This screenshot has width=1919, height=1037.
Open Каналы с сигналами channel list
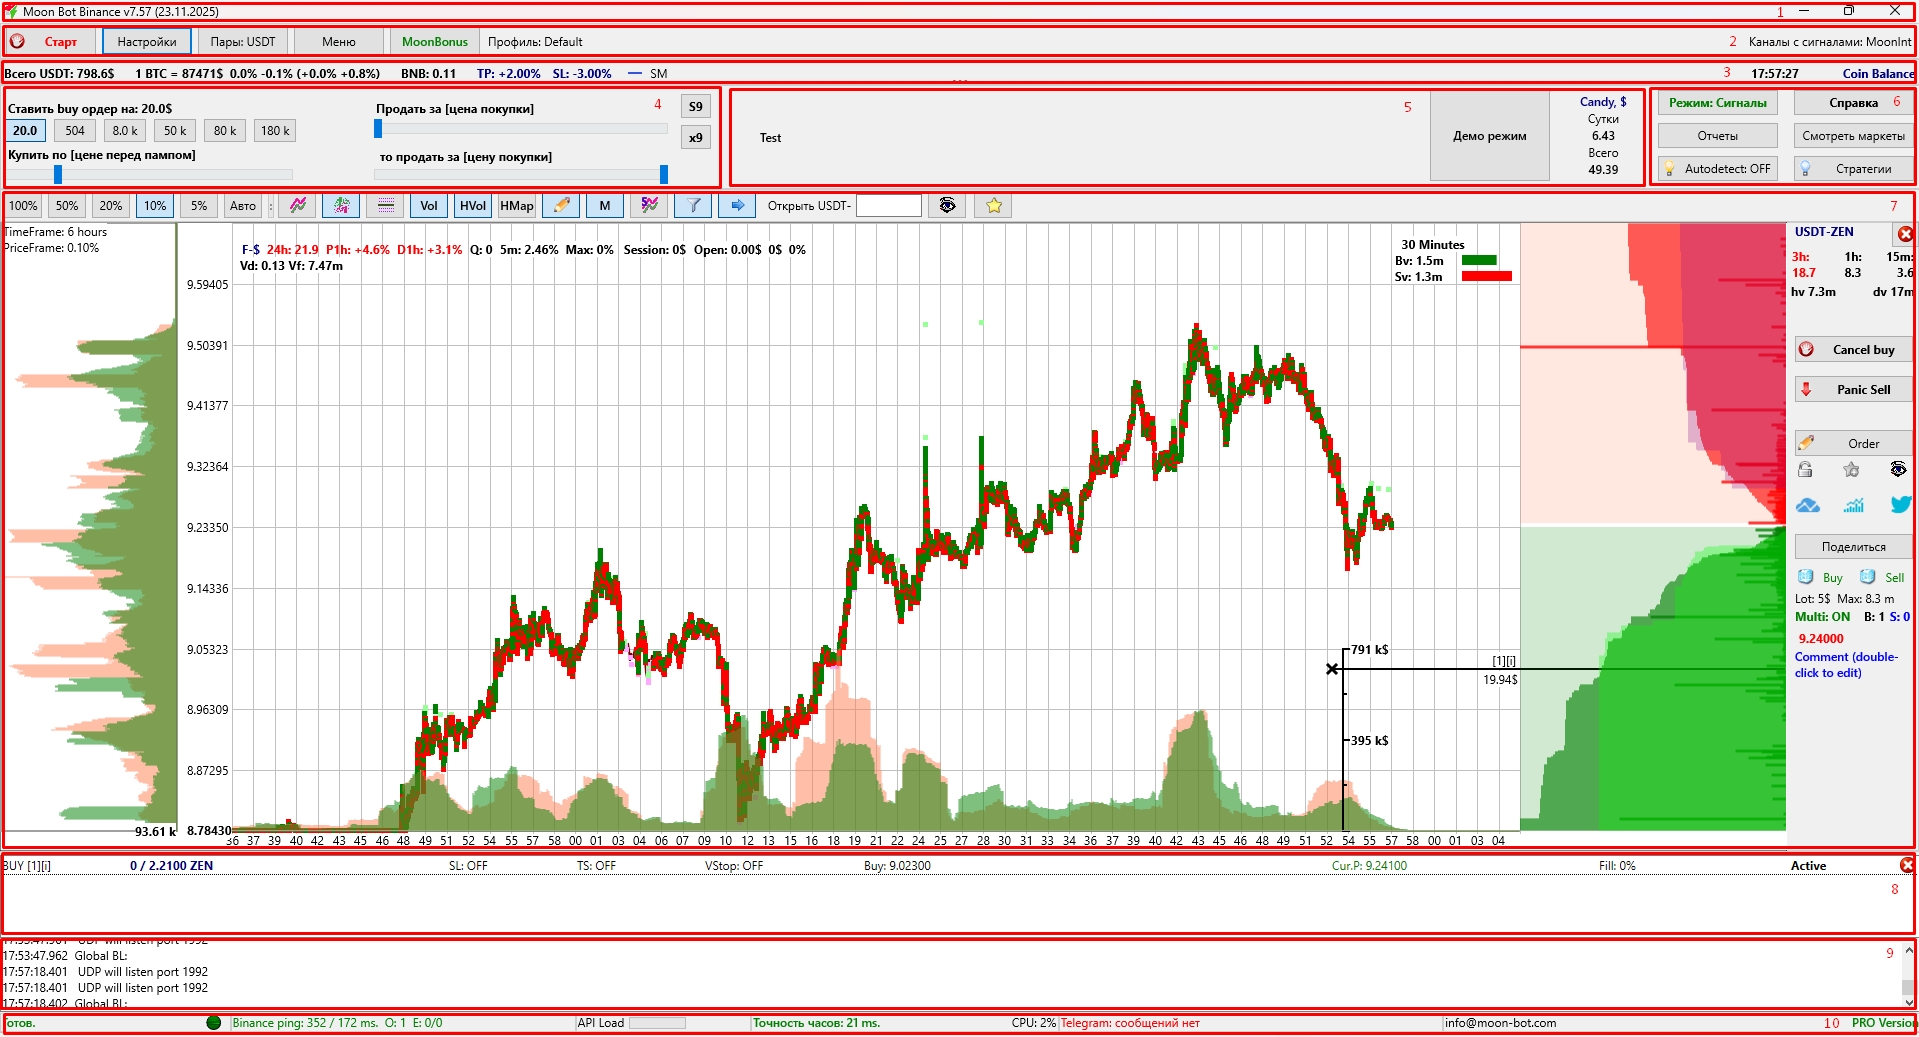click(x=1829, y=42)
